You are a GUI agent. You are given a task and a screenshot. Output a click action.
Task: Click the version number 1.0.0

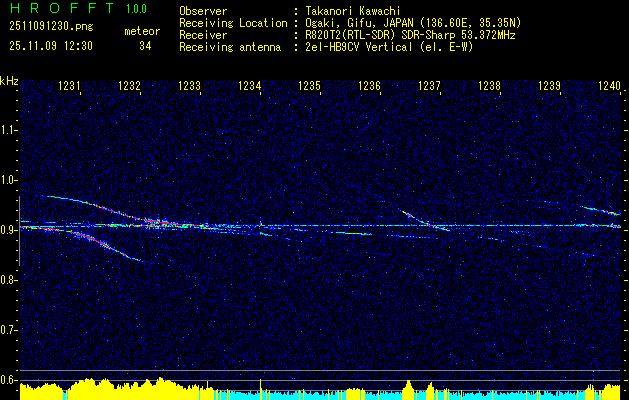click(136, 9)
